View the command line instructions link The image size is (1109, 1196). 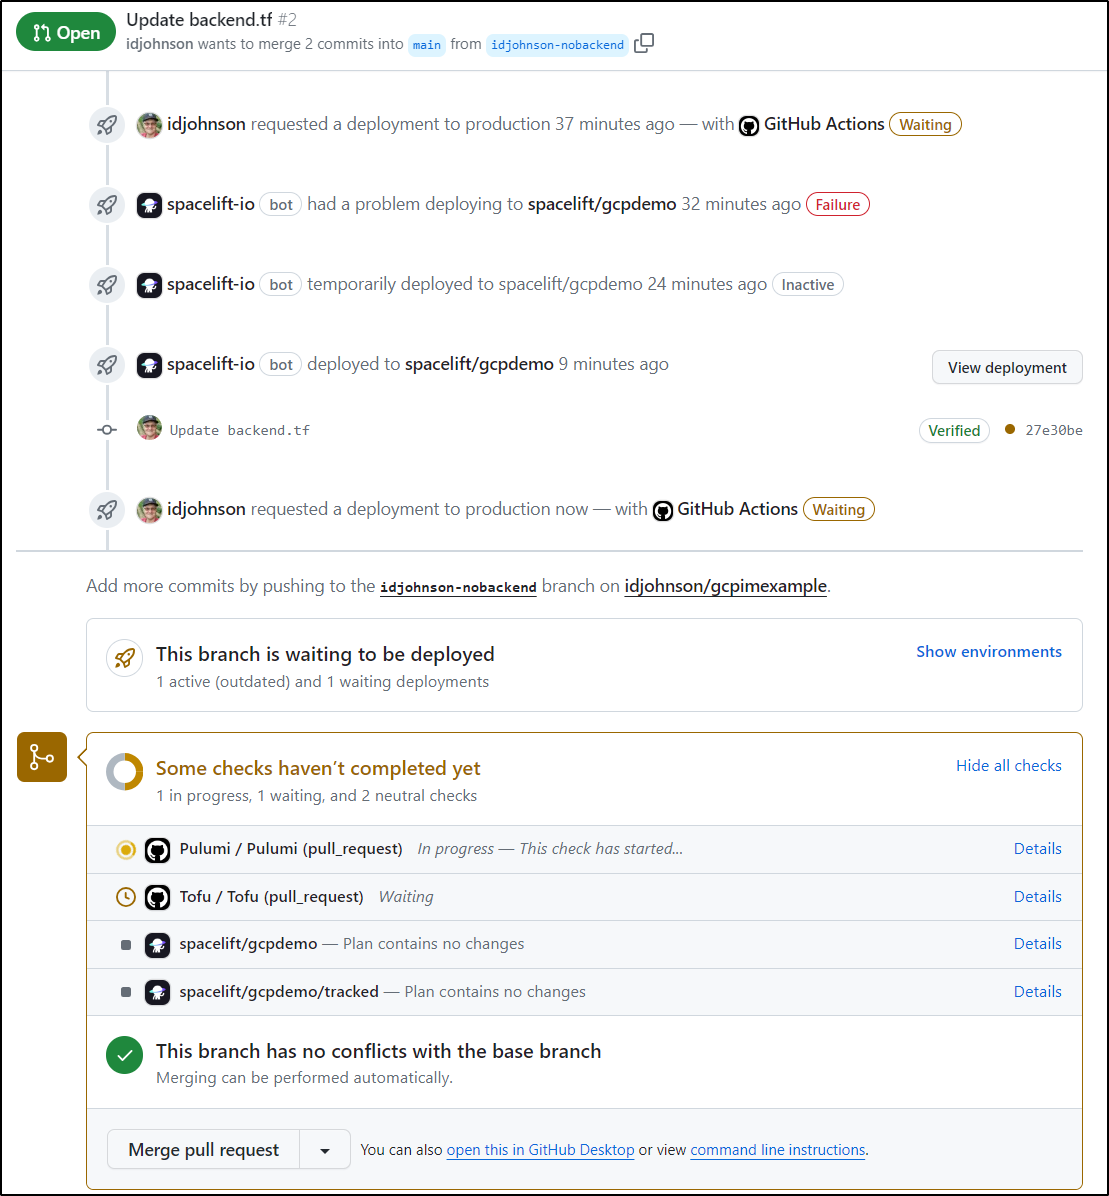[x=778, y=1150]
